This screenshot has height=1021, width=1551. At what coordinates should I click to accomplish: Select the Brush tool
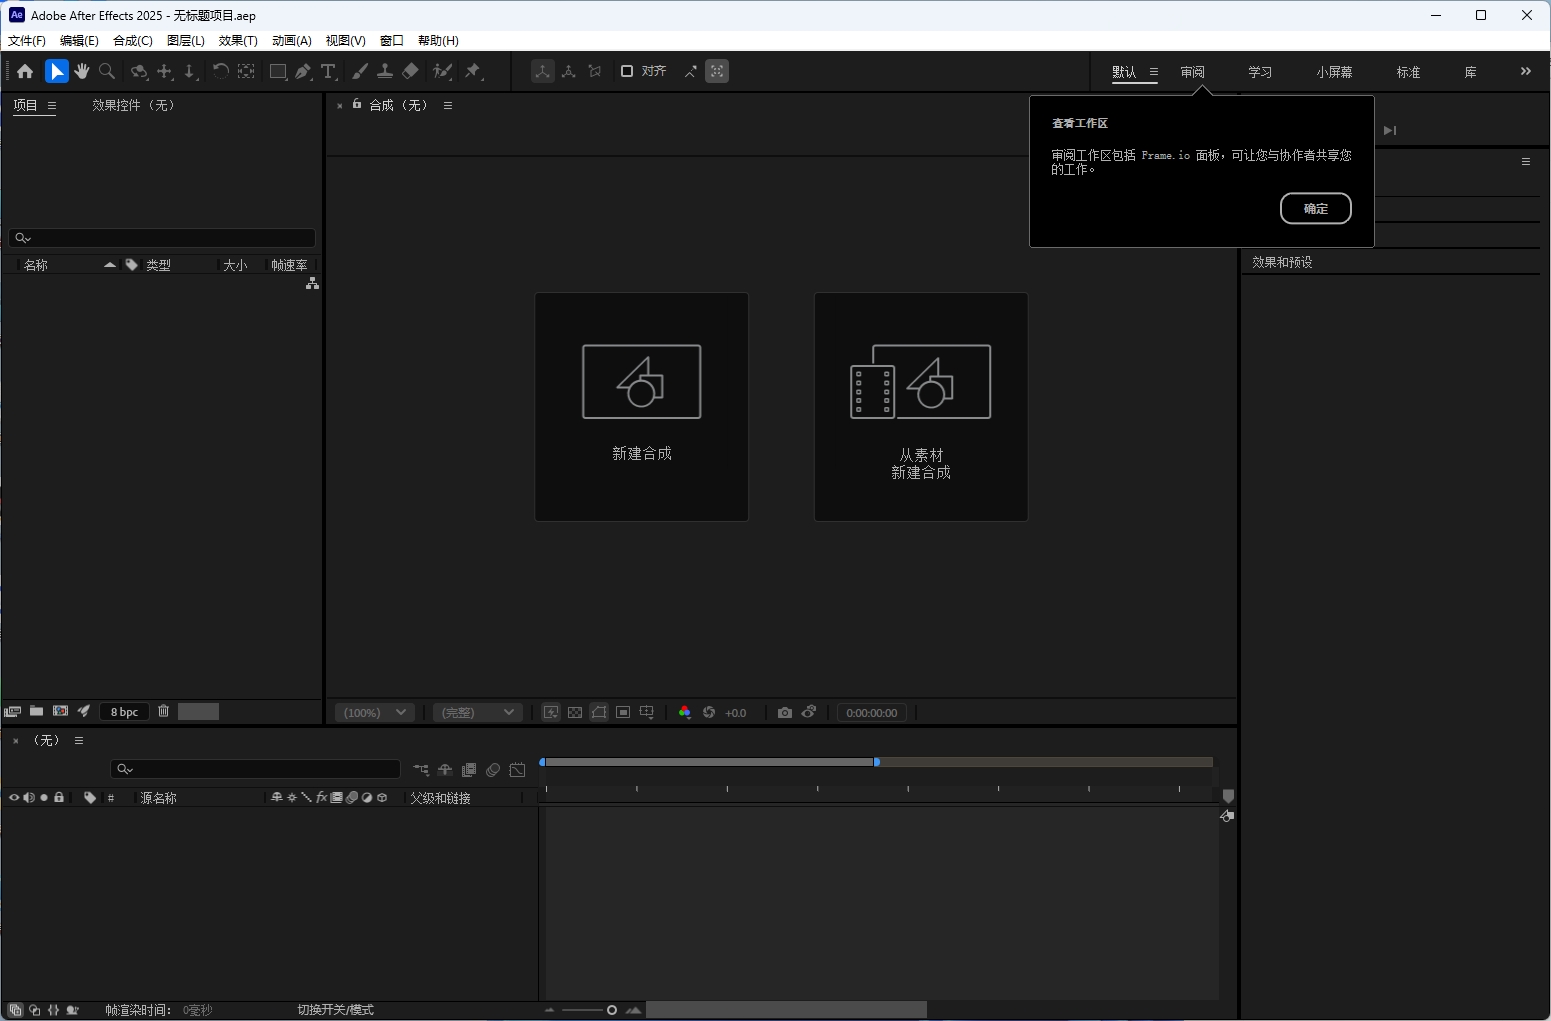click(360, 71)
